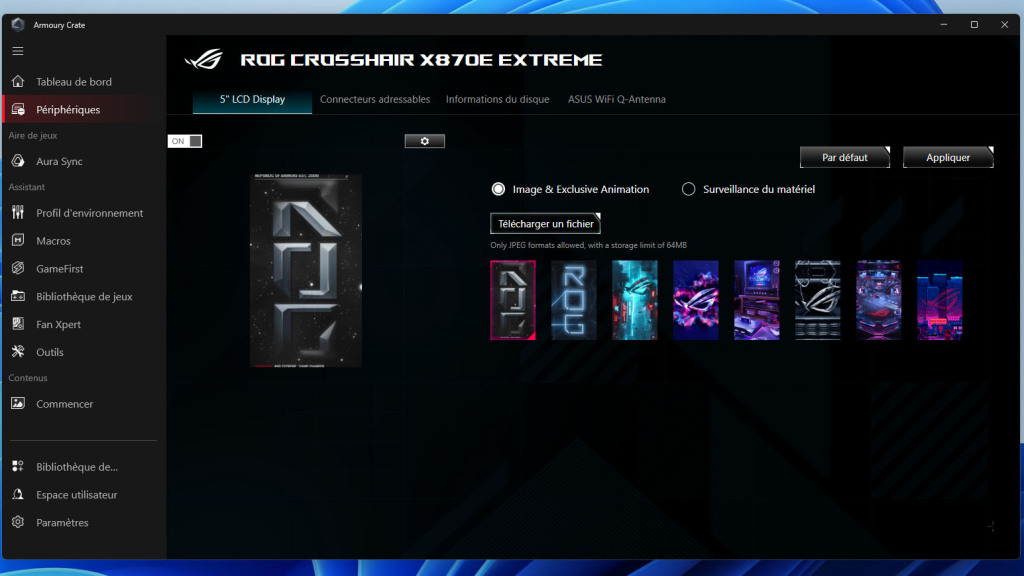Open the hamburger menu in the sidebar

[x=18, y=51]
